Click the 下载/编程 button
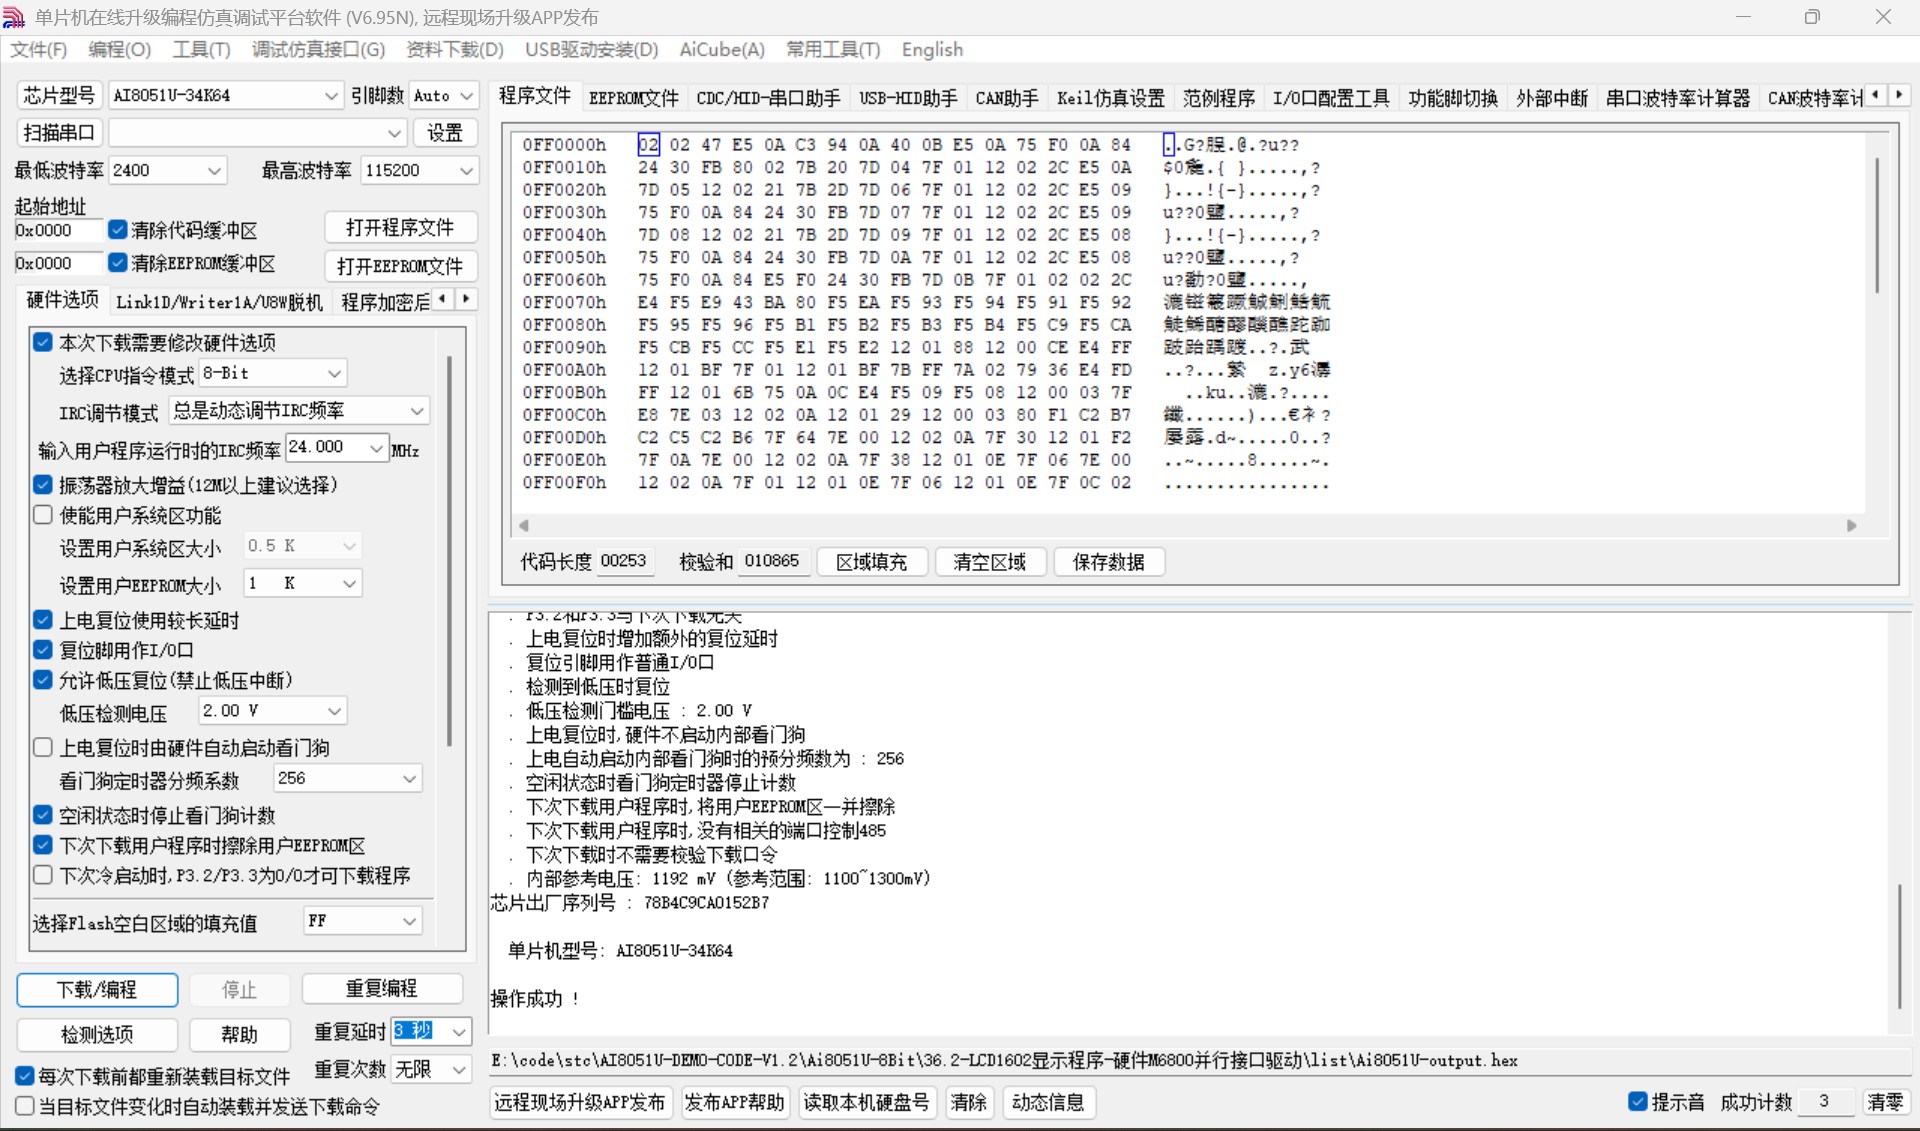Screen dimensions: 1920x1131 click(97, 989)
